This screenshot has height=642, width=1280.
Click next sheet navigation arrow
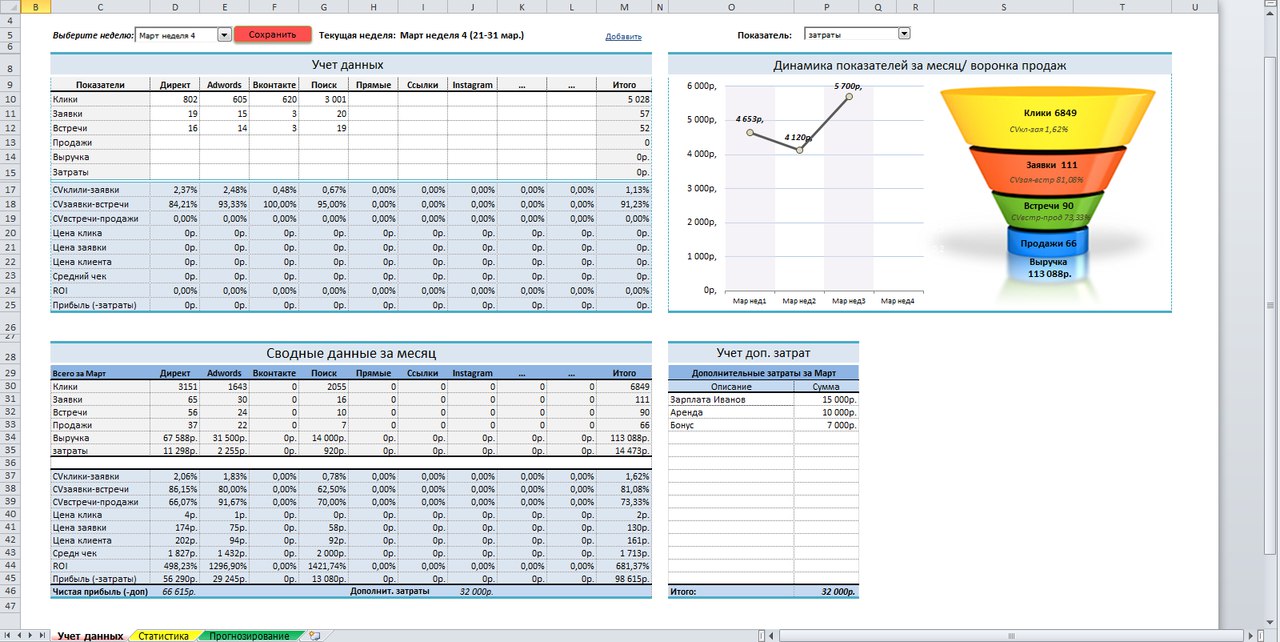point(31,636)
